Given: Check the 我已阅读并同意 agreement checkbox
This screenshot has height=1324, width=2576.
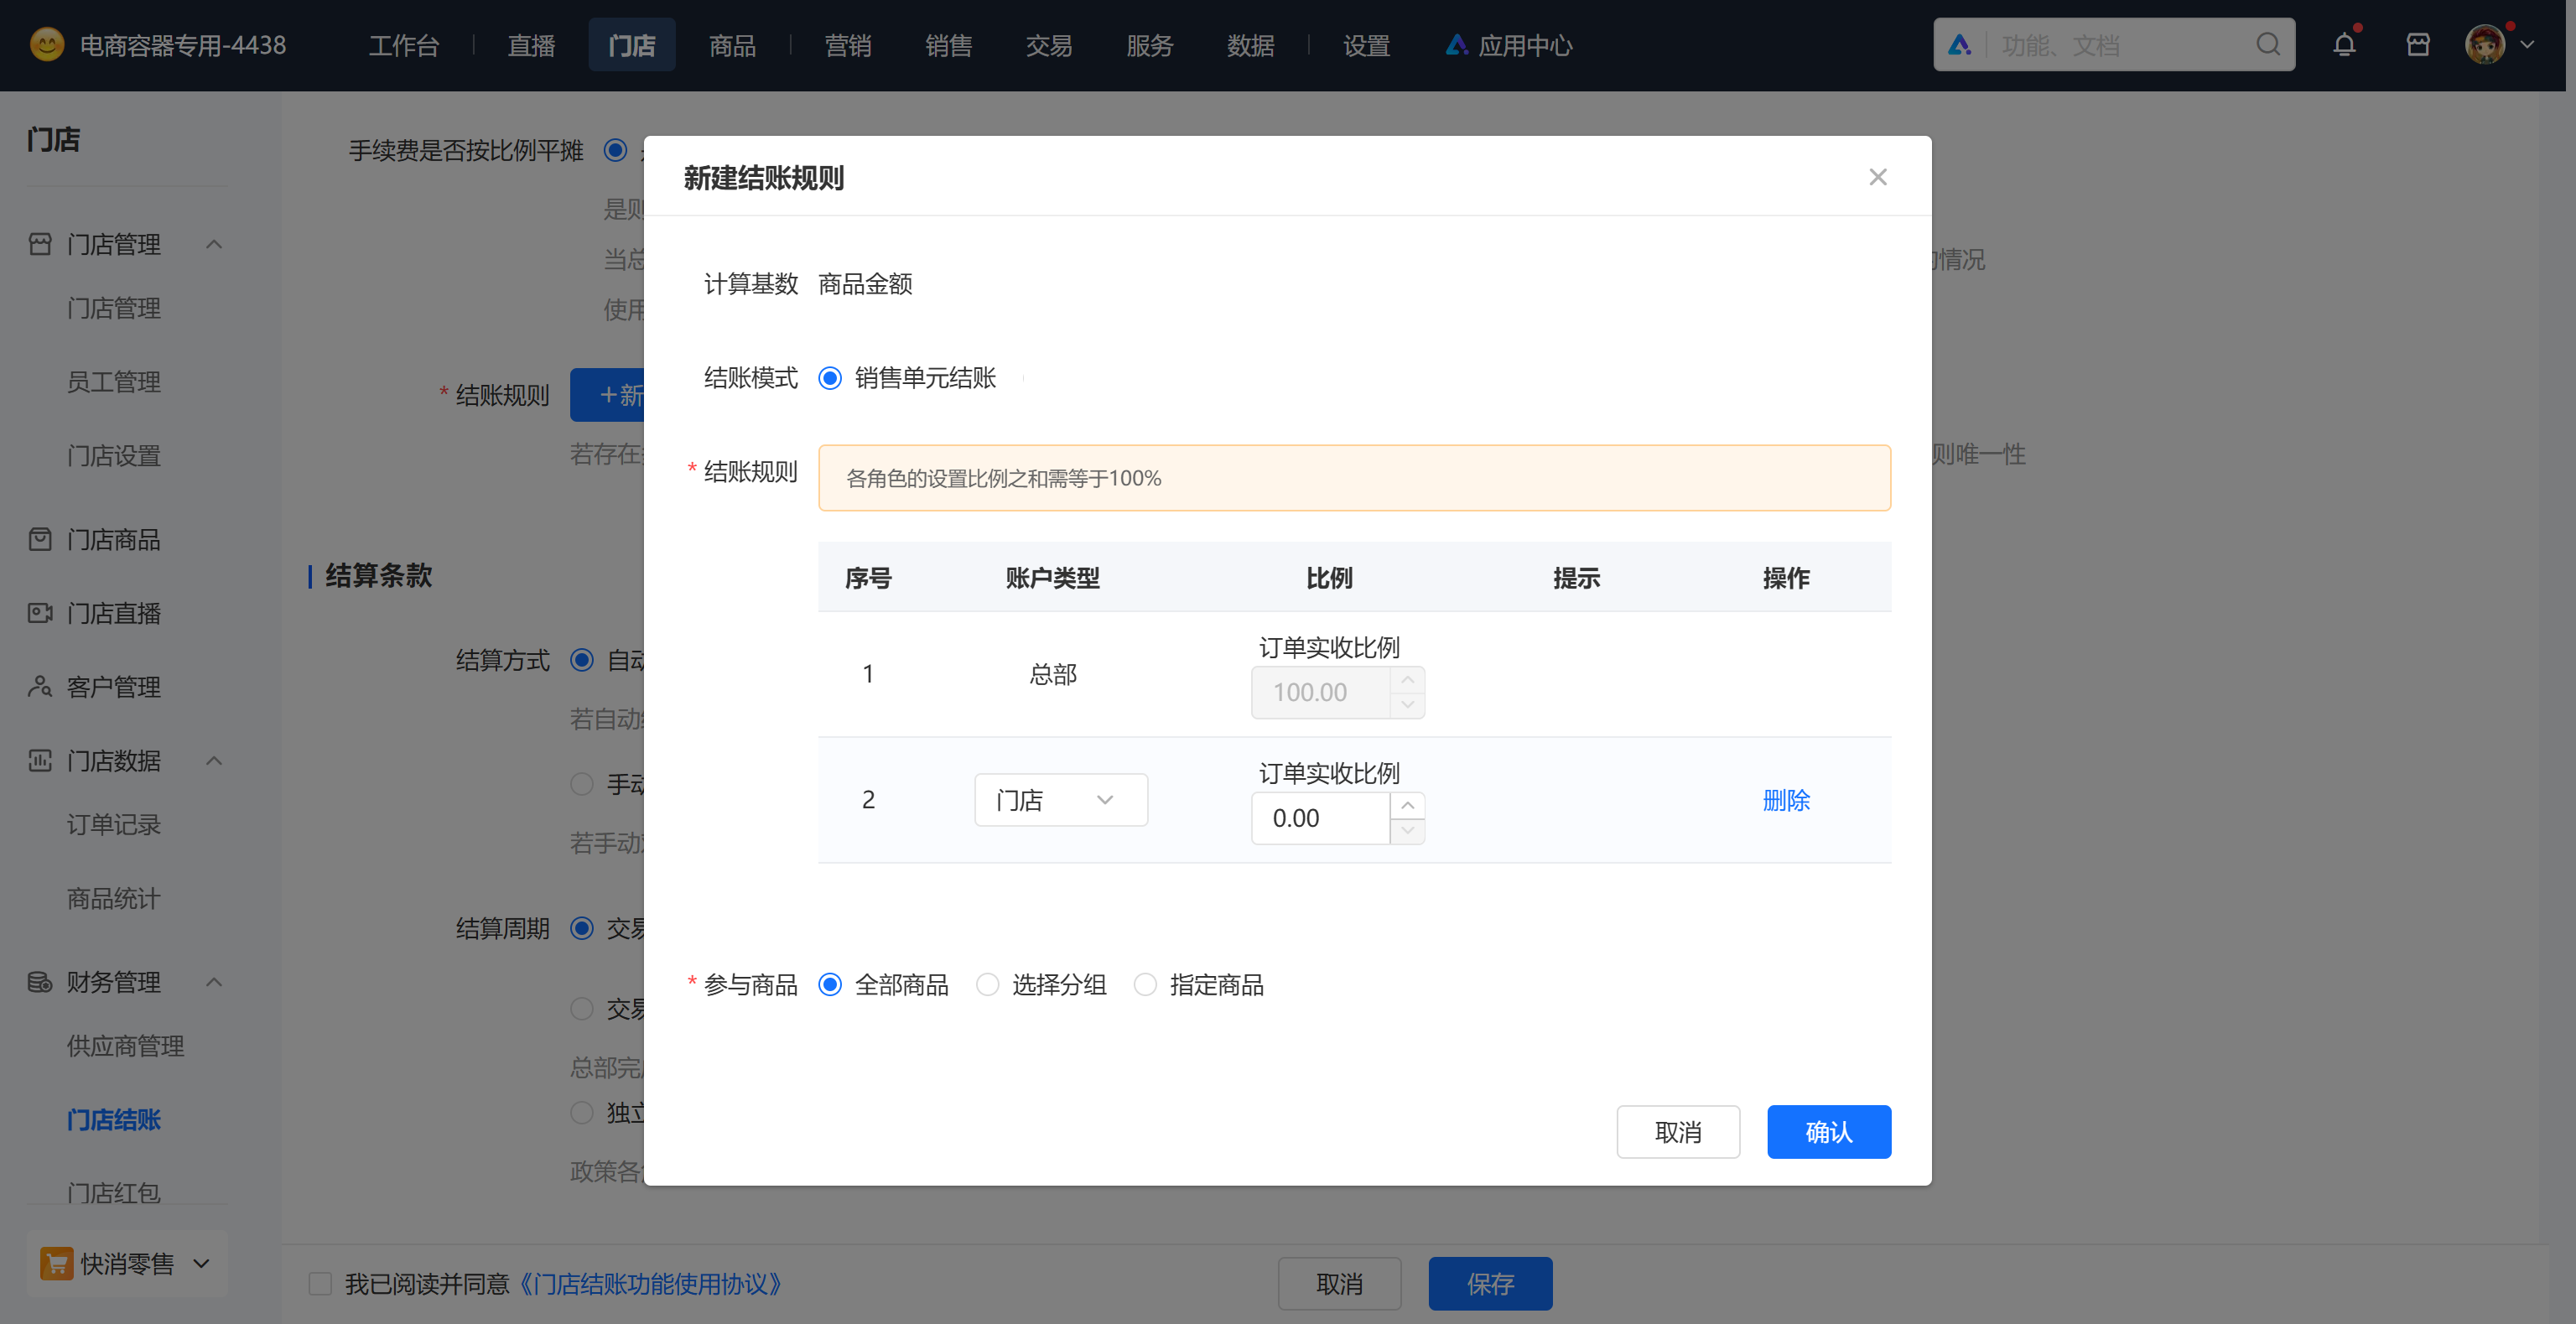Looking at the screenshot, I should [x=320, y=1284].
